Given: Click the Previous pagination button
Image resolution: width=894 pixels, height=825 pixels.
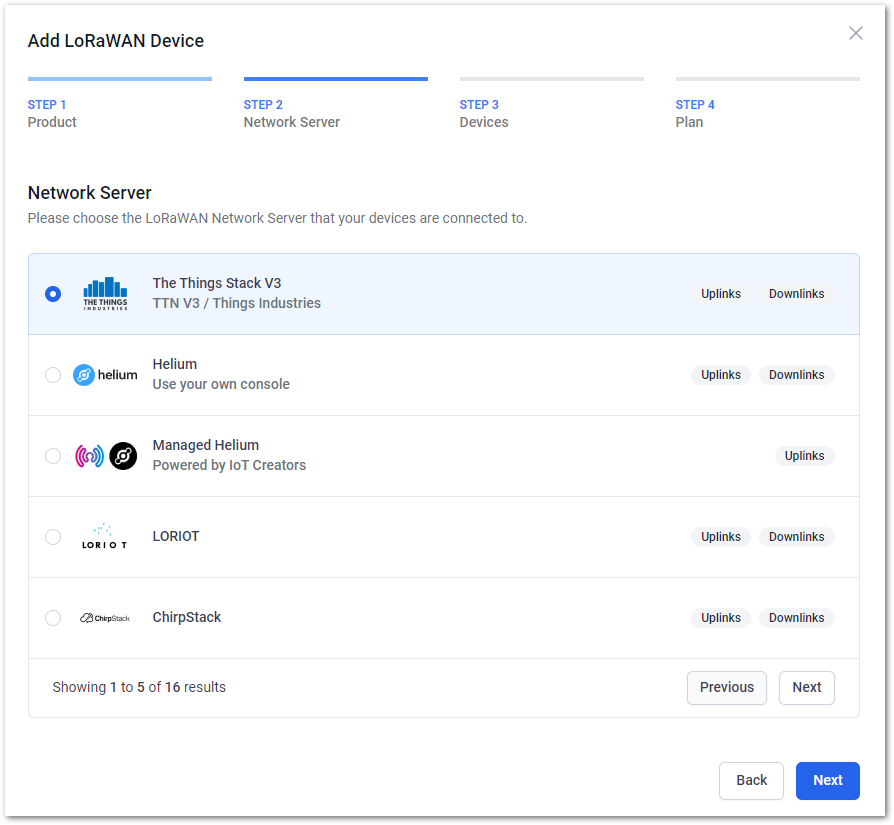Looking at the screenshot, I should 726,688.
